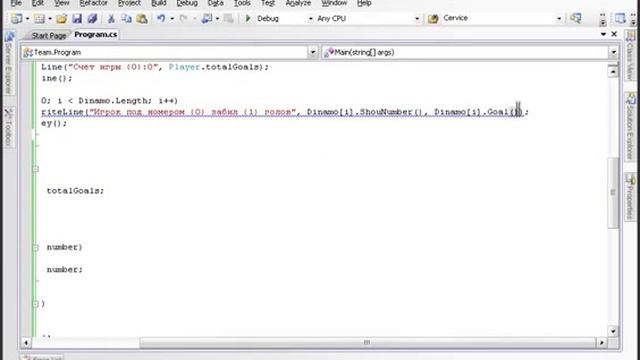This screenshot has width=640, height=360.
Task: Click the Save All toolbar icon
Action: 92,18
